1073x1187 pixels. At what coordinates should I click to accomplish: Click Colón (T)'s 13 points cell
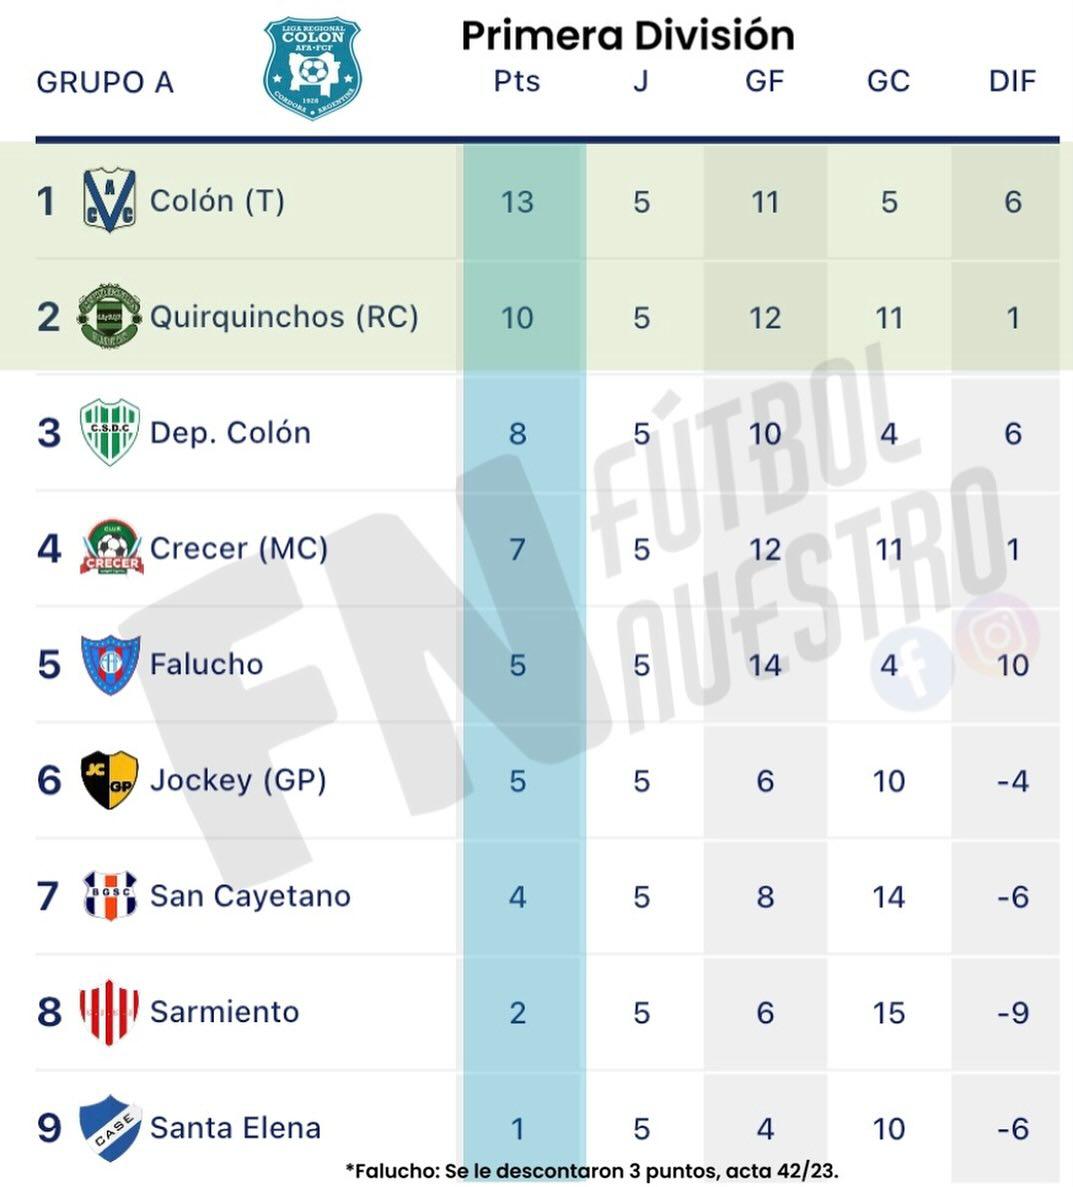coord(517,202)
